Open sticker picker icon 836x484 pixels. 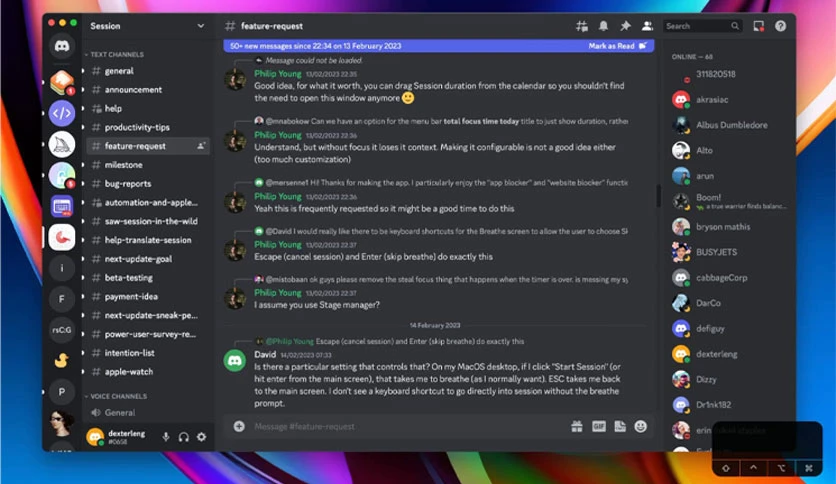point(620,426)
